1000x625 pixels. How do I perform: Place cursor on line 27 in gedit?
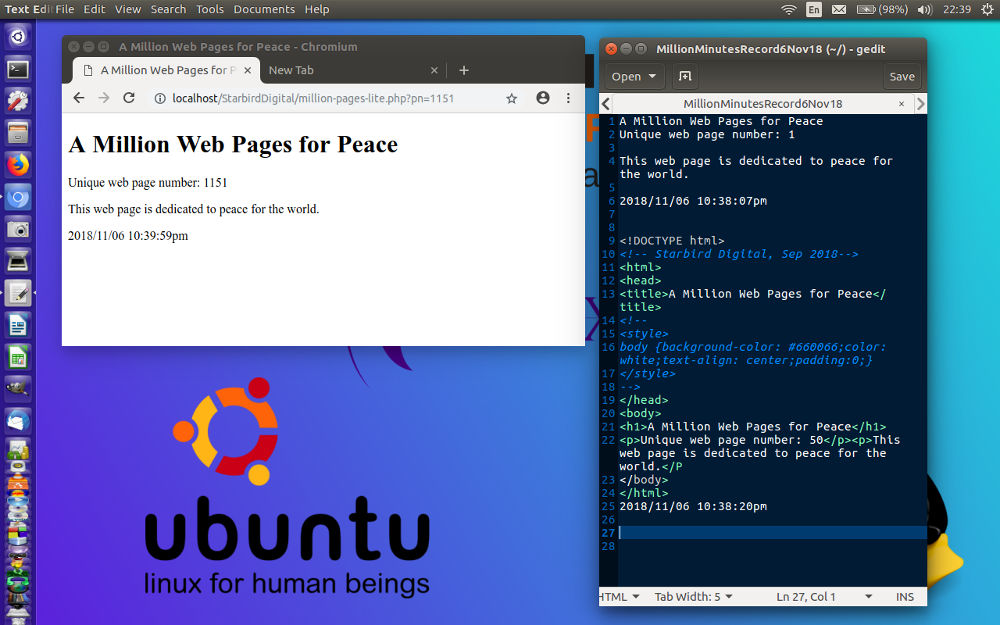[x=772, y=533]
